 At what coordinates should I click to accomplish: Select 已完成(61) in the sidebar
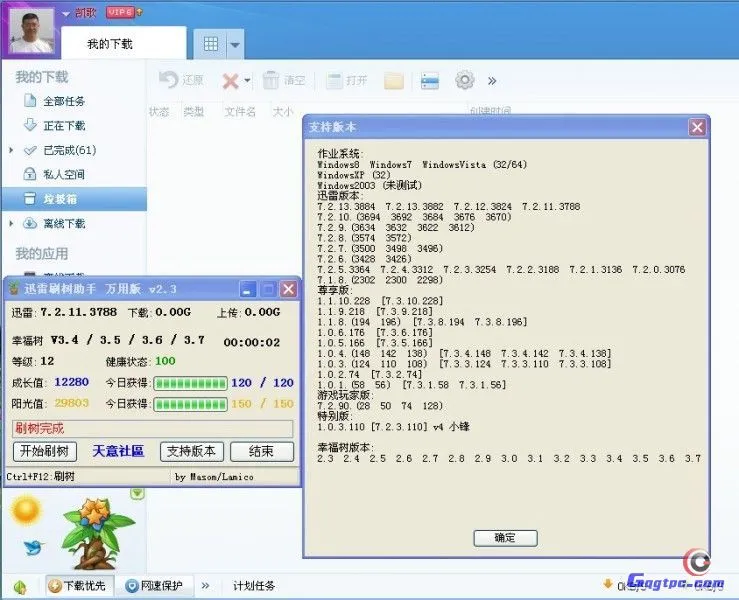coord(70,150)
